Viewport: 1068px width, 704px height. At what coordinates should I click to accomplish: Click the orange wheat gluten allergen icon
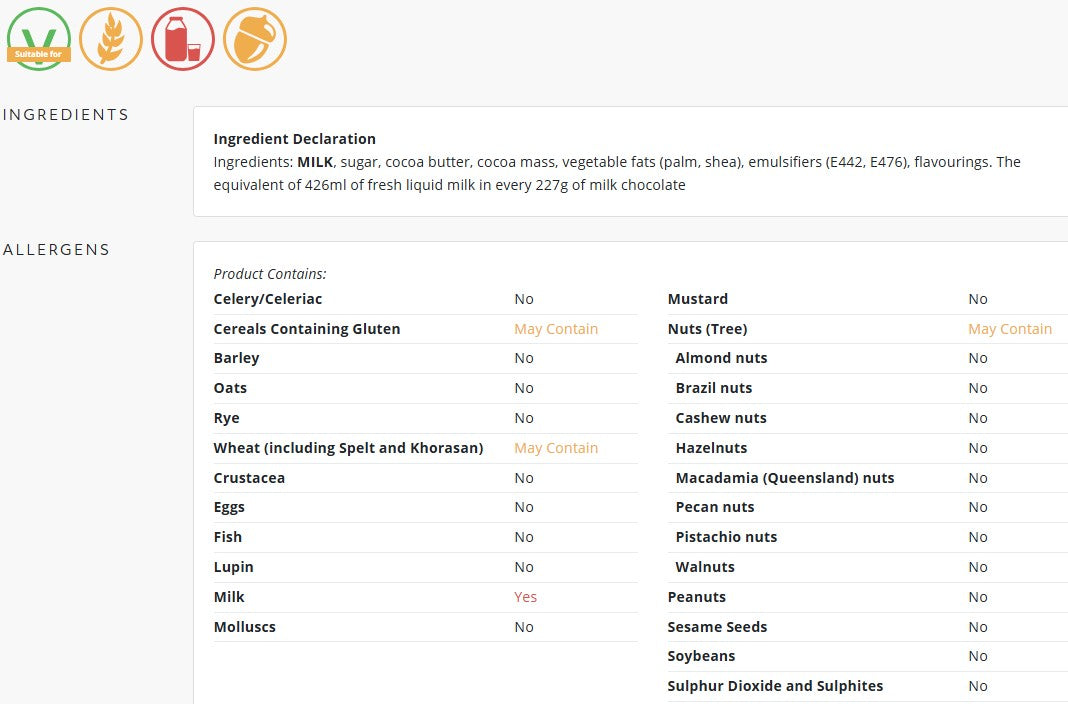click(x=110, y=39)
